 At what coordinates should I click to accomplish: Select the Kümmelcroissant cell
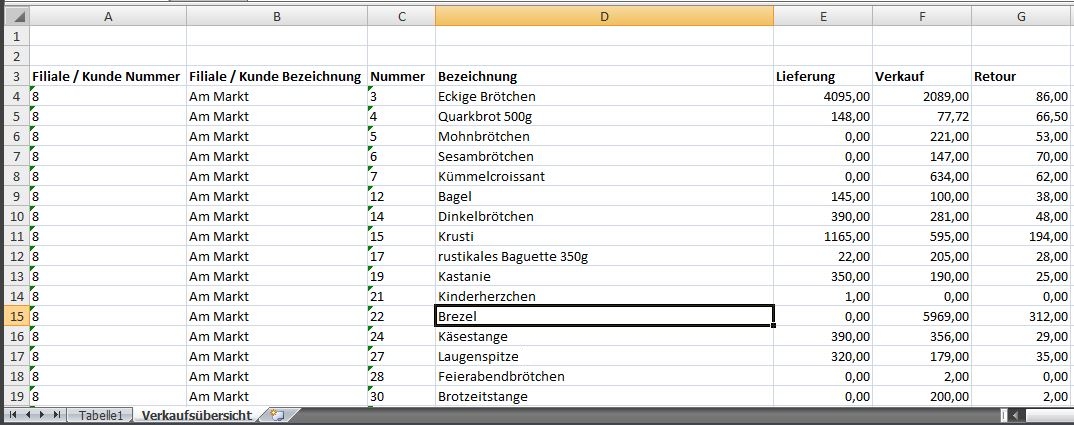tap(604, 176)
